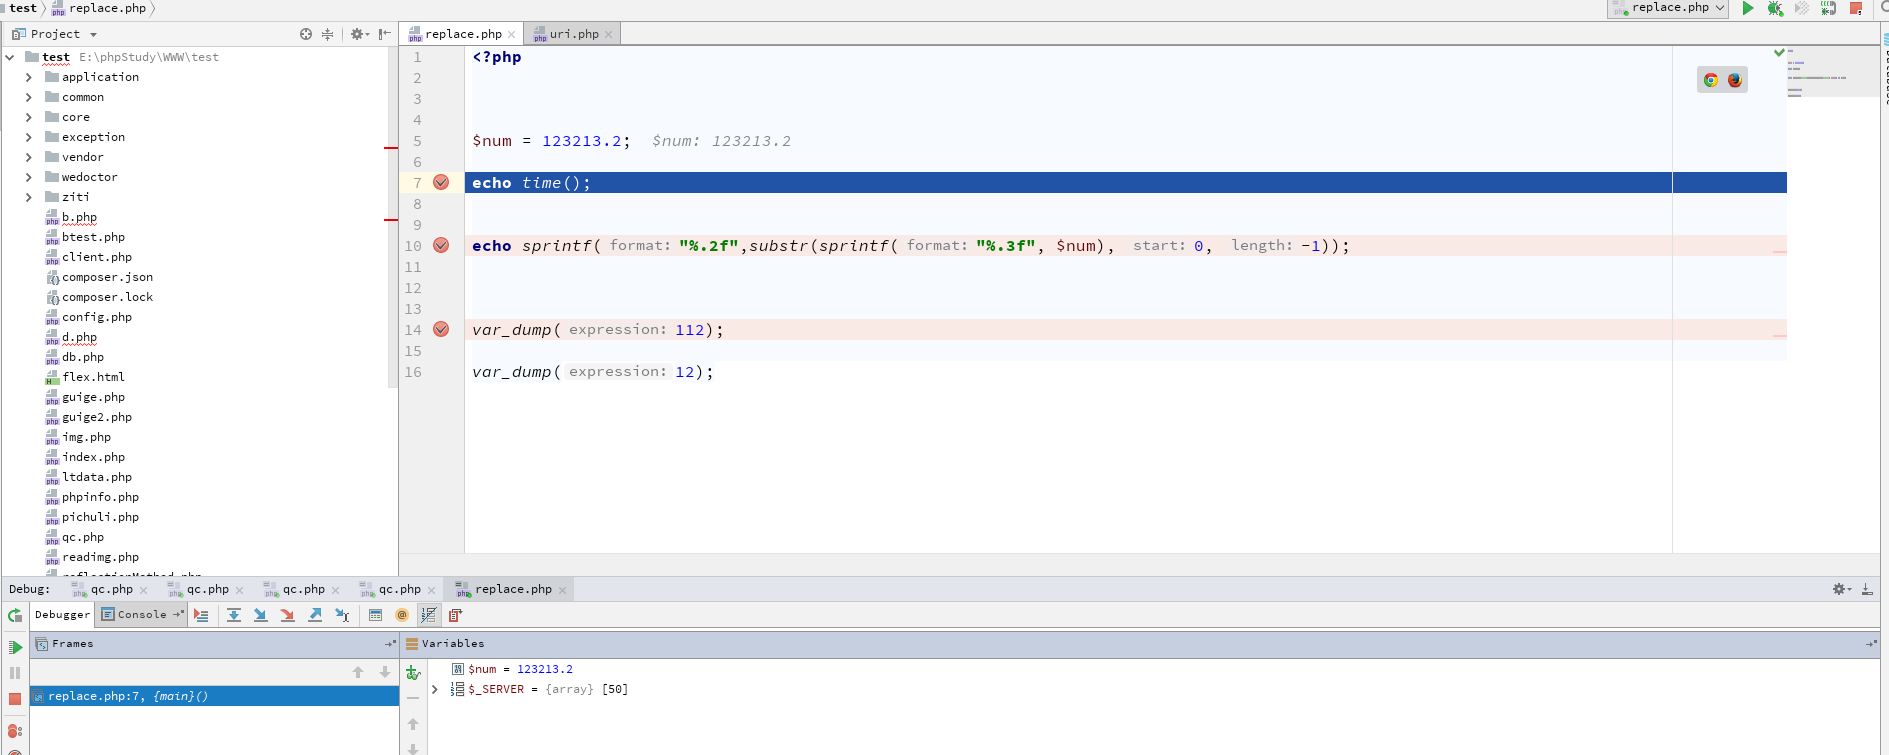Toggle the breakpoint on line 7
The width and height of the screenshot is (1889, 755).
441,182
